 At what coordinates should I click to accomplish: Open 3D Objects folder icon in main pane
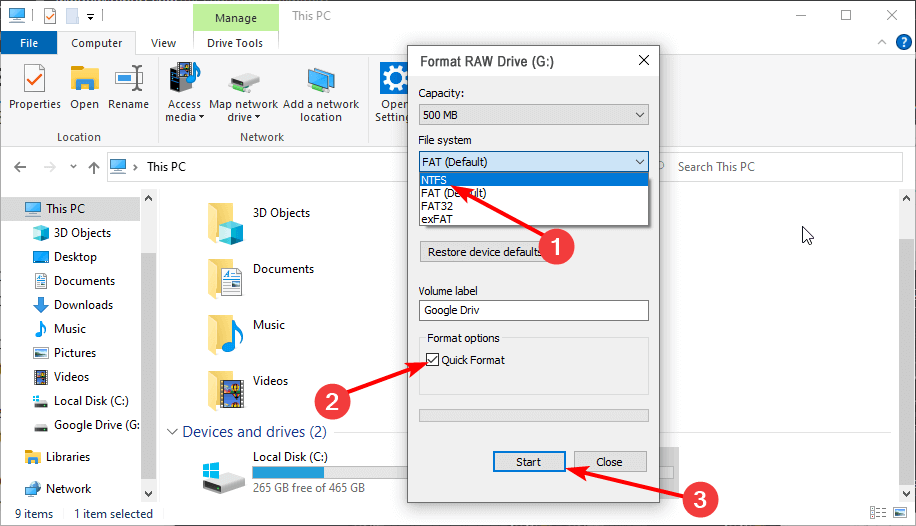click(225, 223)
